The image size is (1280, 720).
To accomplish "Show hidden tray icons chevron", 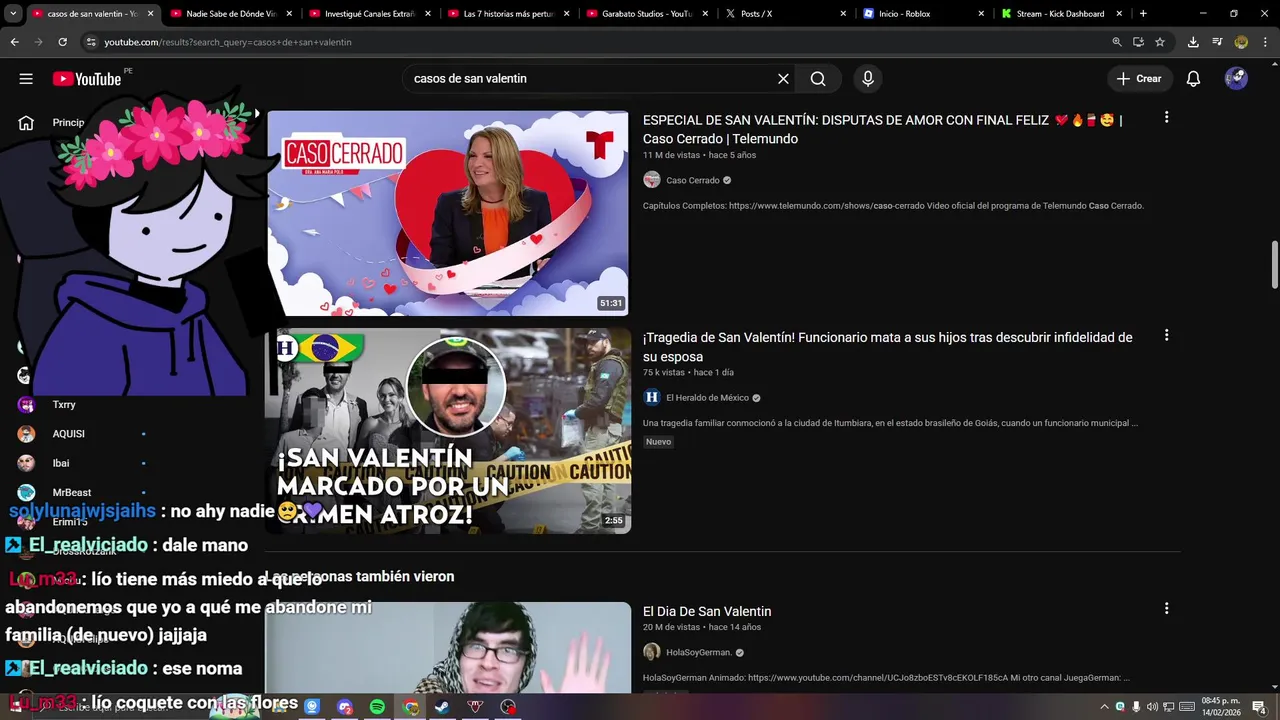I will click(1105, 707).
